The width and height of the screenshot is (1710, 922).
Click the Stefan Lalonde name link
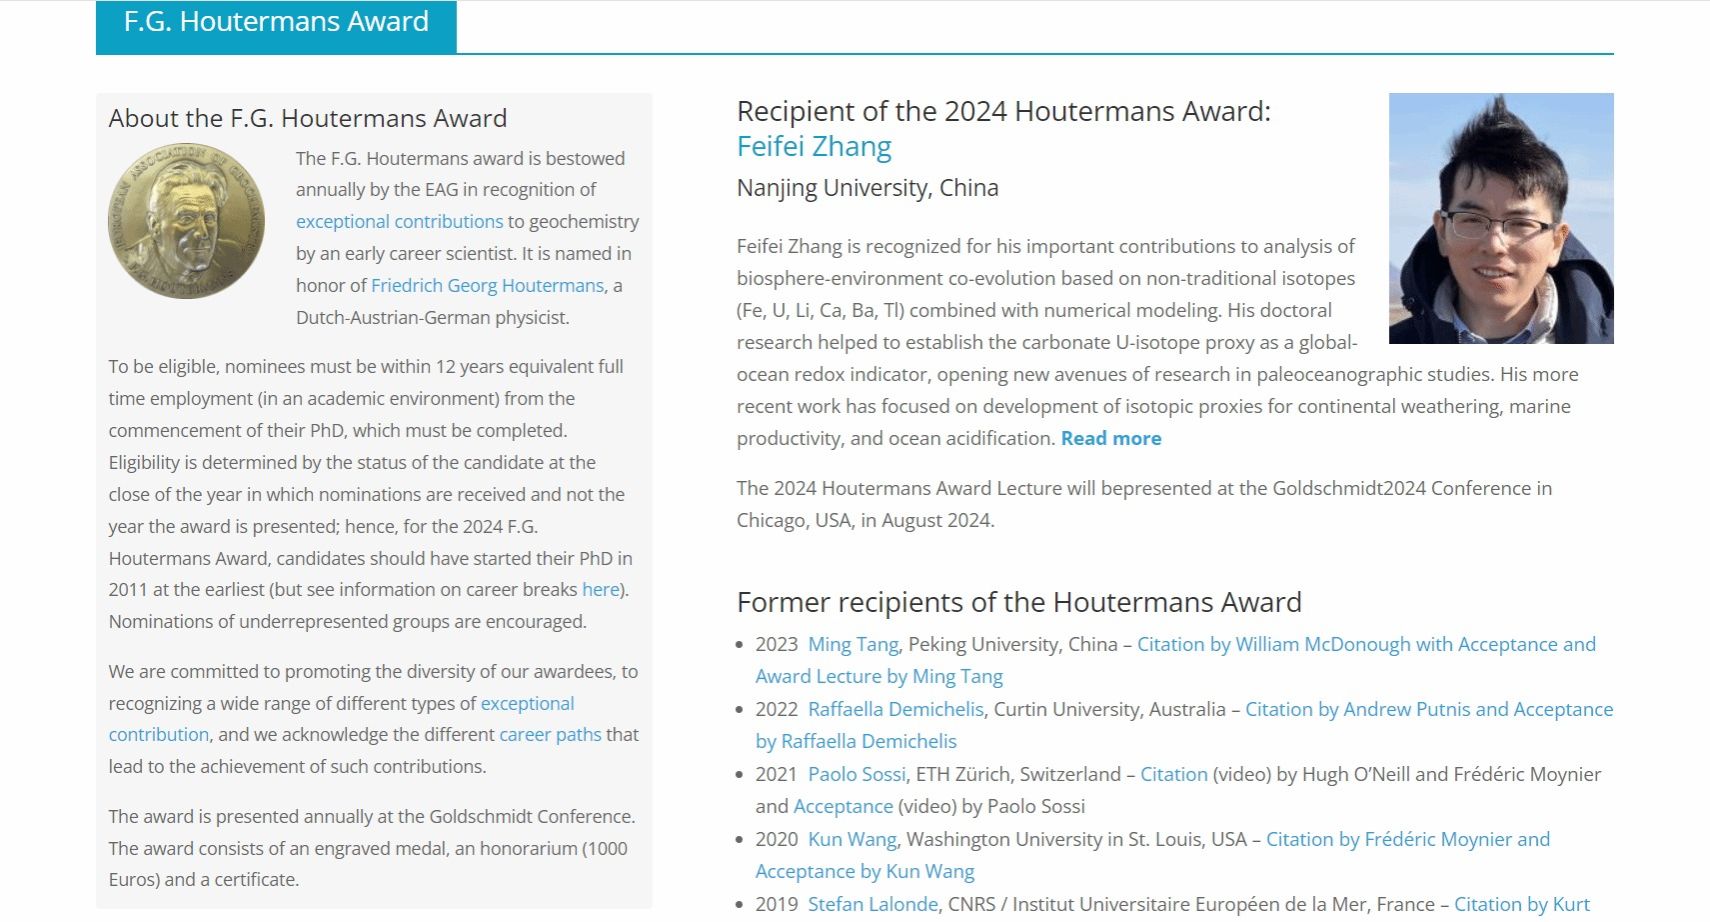pos(872,905)
